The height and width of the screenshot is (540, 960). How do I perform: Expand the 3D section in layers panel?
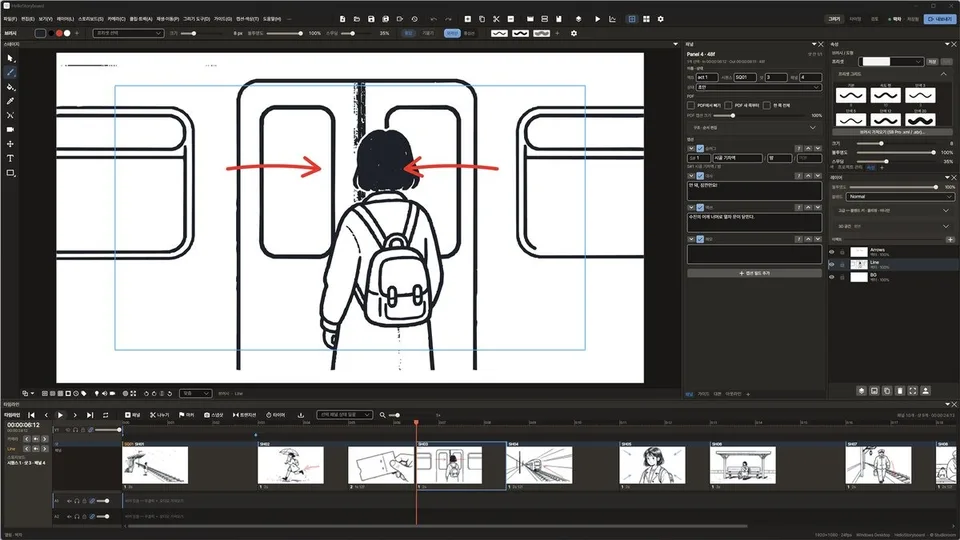[946, 226]
